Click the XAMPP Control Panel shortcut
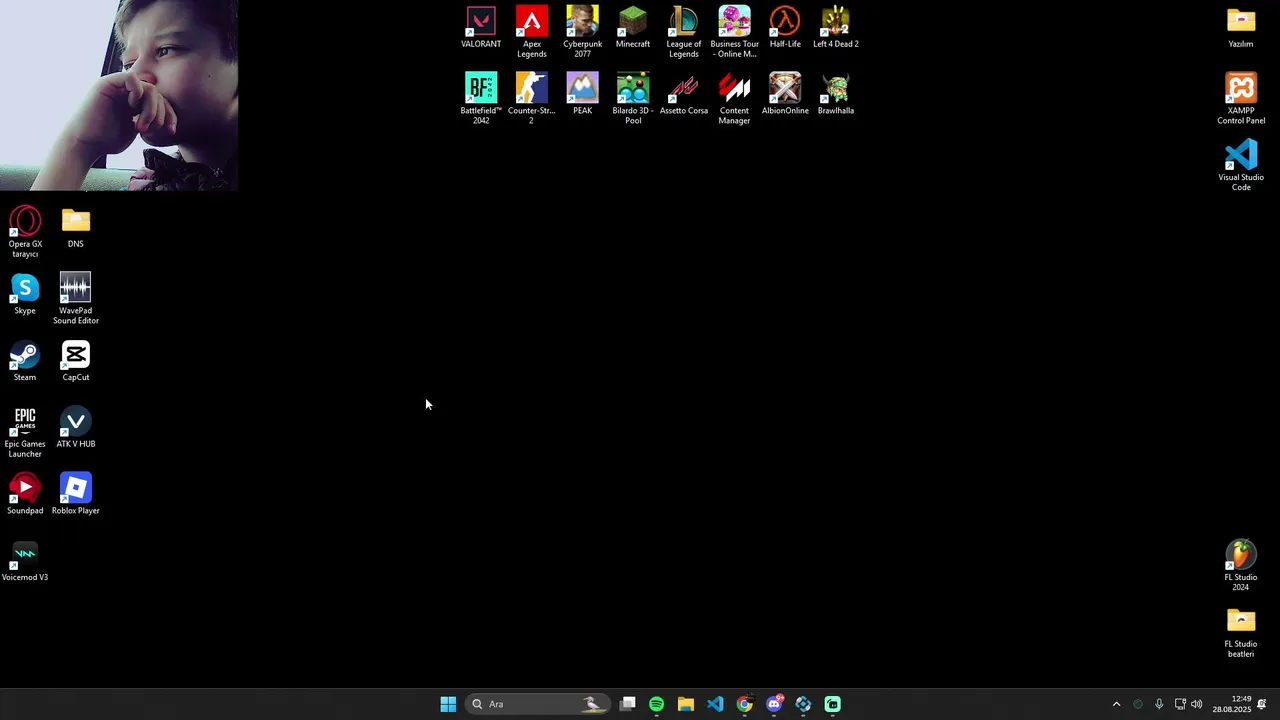This screenshot has width=1280, height=720. click(x=1241, y=98)
